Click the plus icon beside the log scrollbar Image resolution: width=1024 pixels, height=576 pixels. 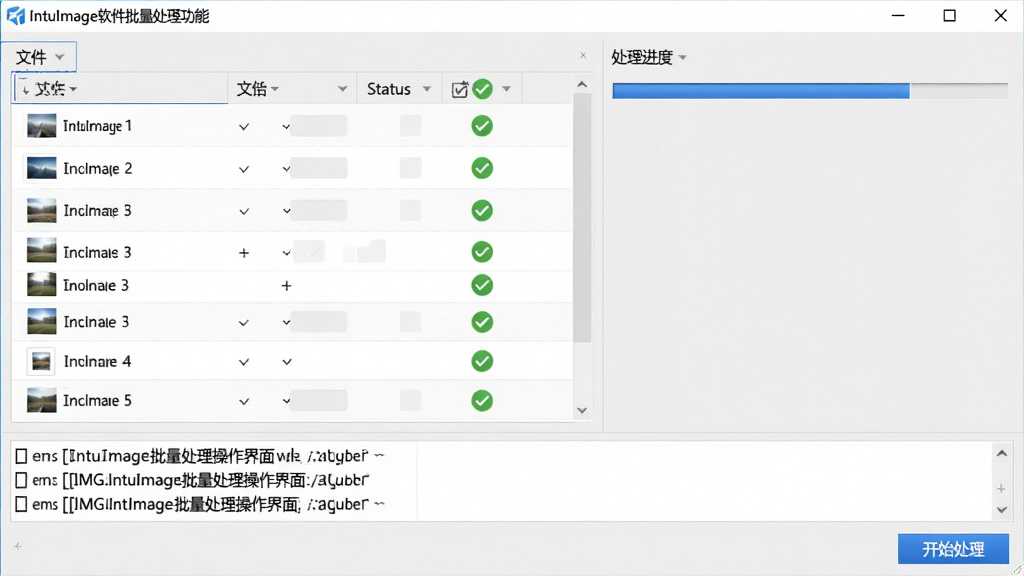click(1001, 488)
